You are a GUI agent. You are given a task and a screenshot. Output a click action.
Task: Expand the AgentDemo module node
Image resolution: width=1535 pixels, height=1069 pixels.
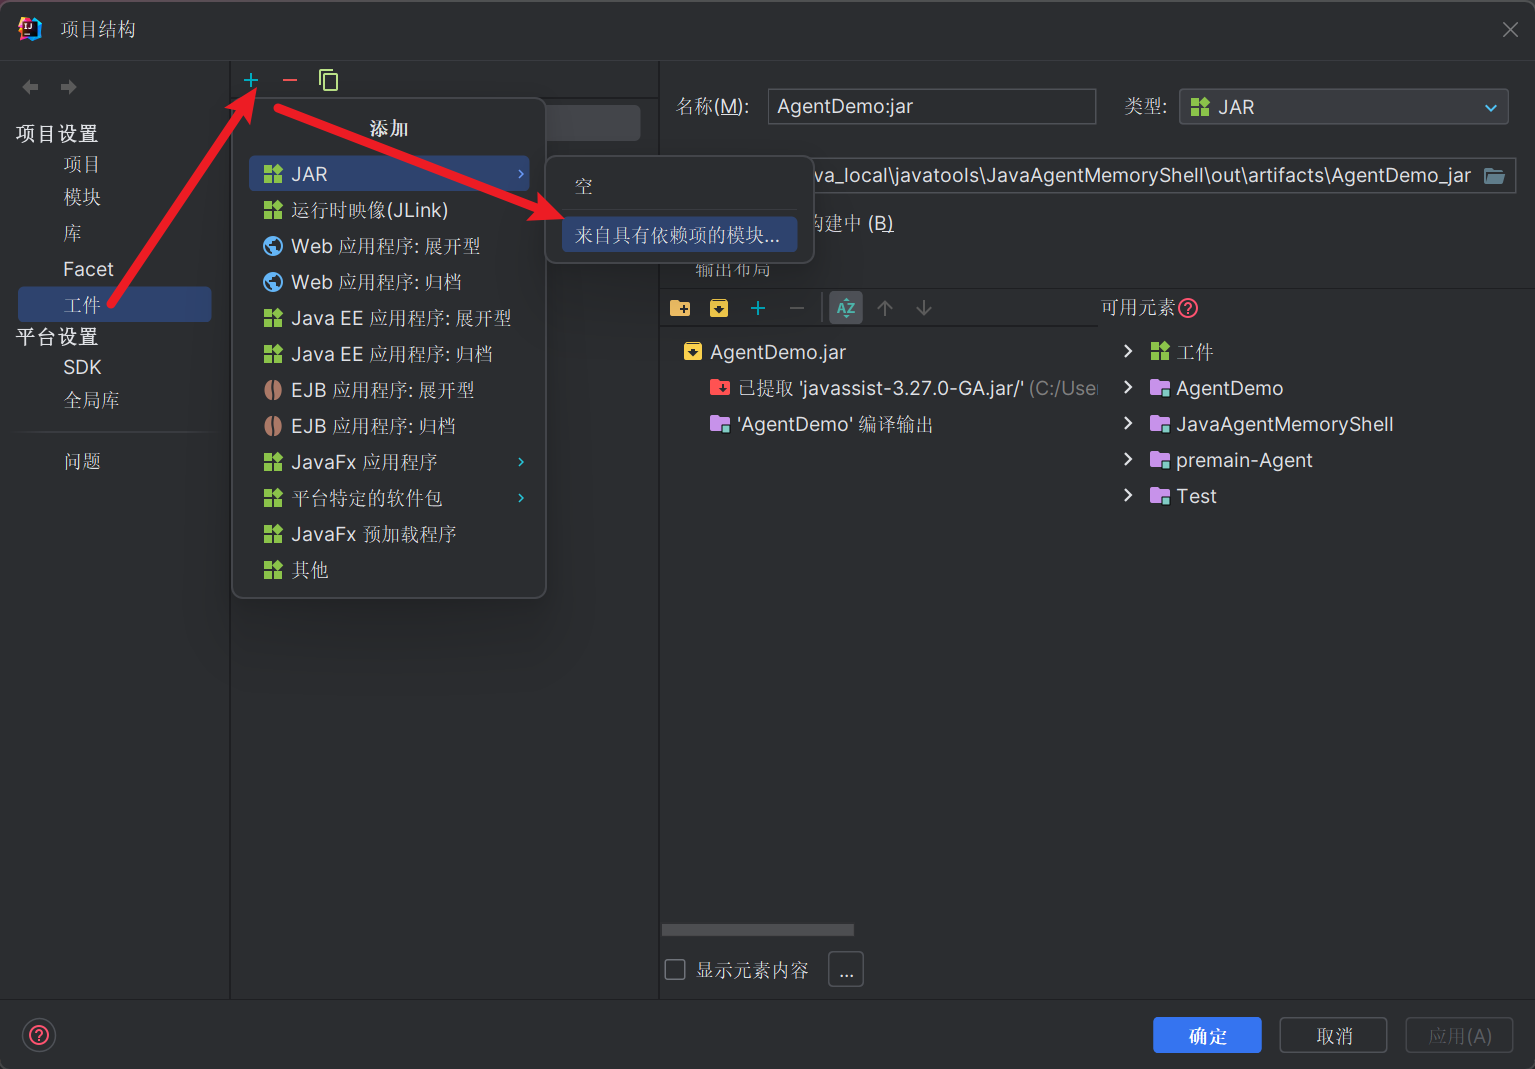(1128, 387)
